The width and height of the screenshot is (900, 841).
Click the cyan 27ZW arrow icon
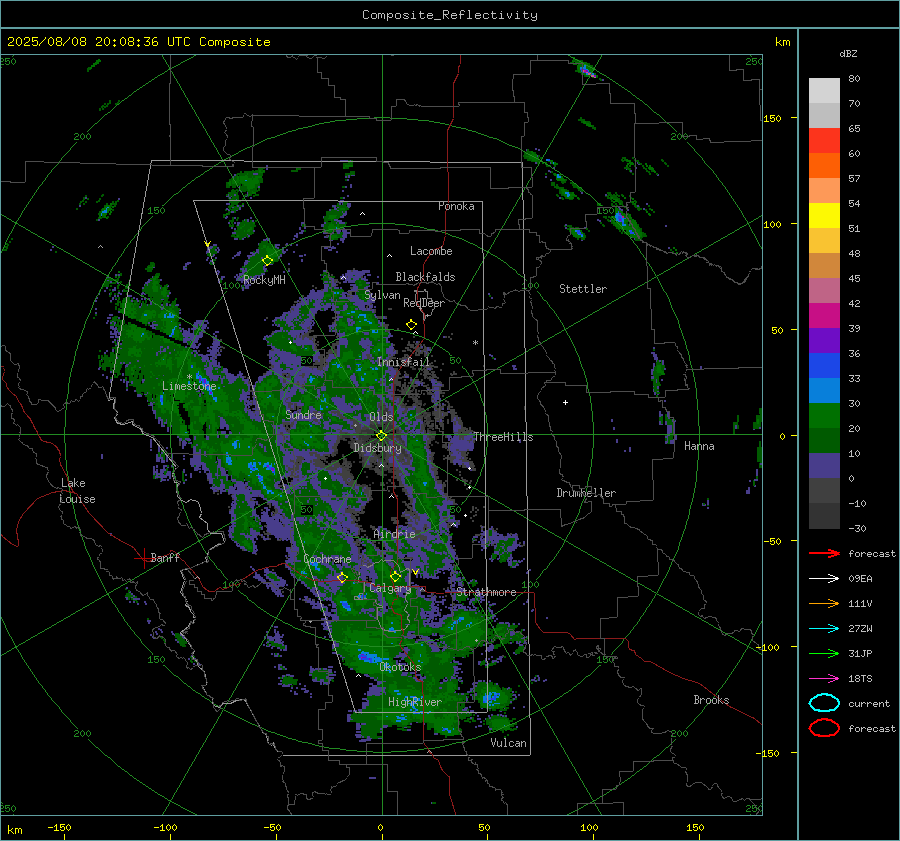824,629
